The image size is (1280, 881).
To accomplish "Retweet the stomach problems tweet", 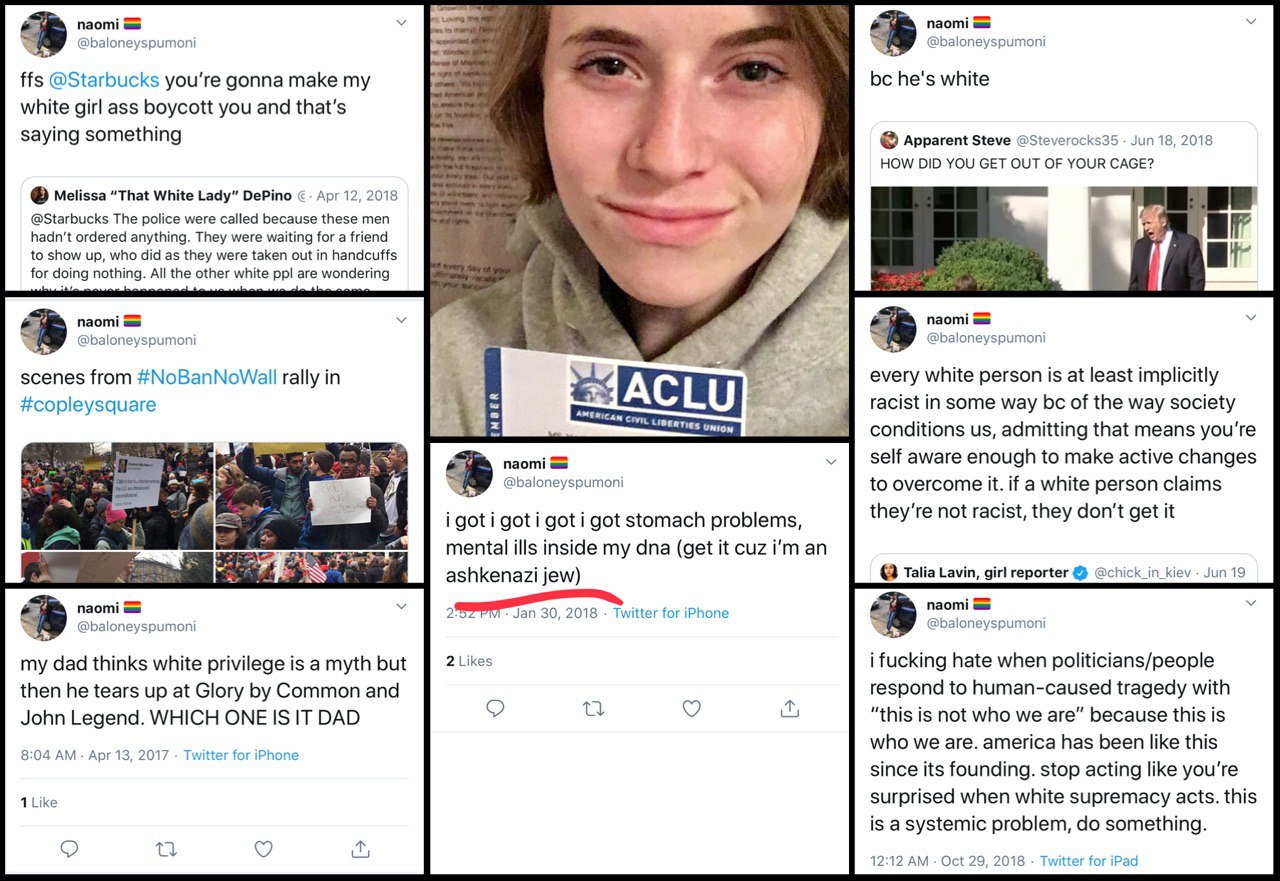I will tap(593, 708).
